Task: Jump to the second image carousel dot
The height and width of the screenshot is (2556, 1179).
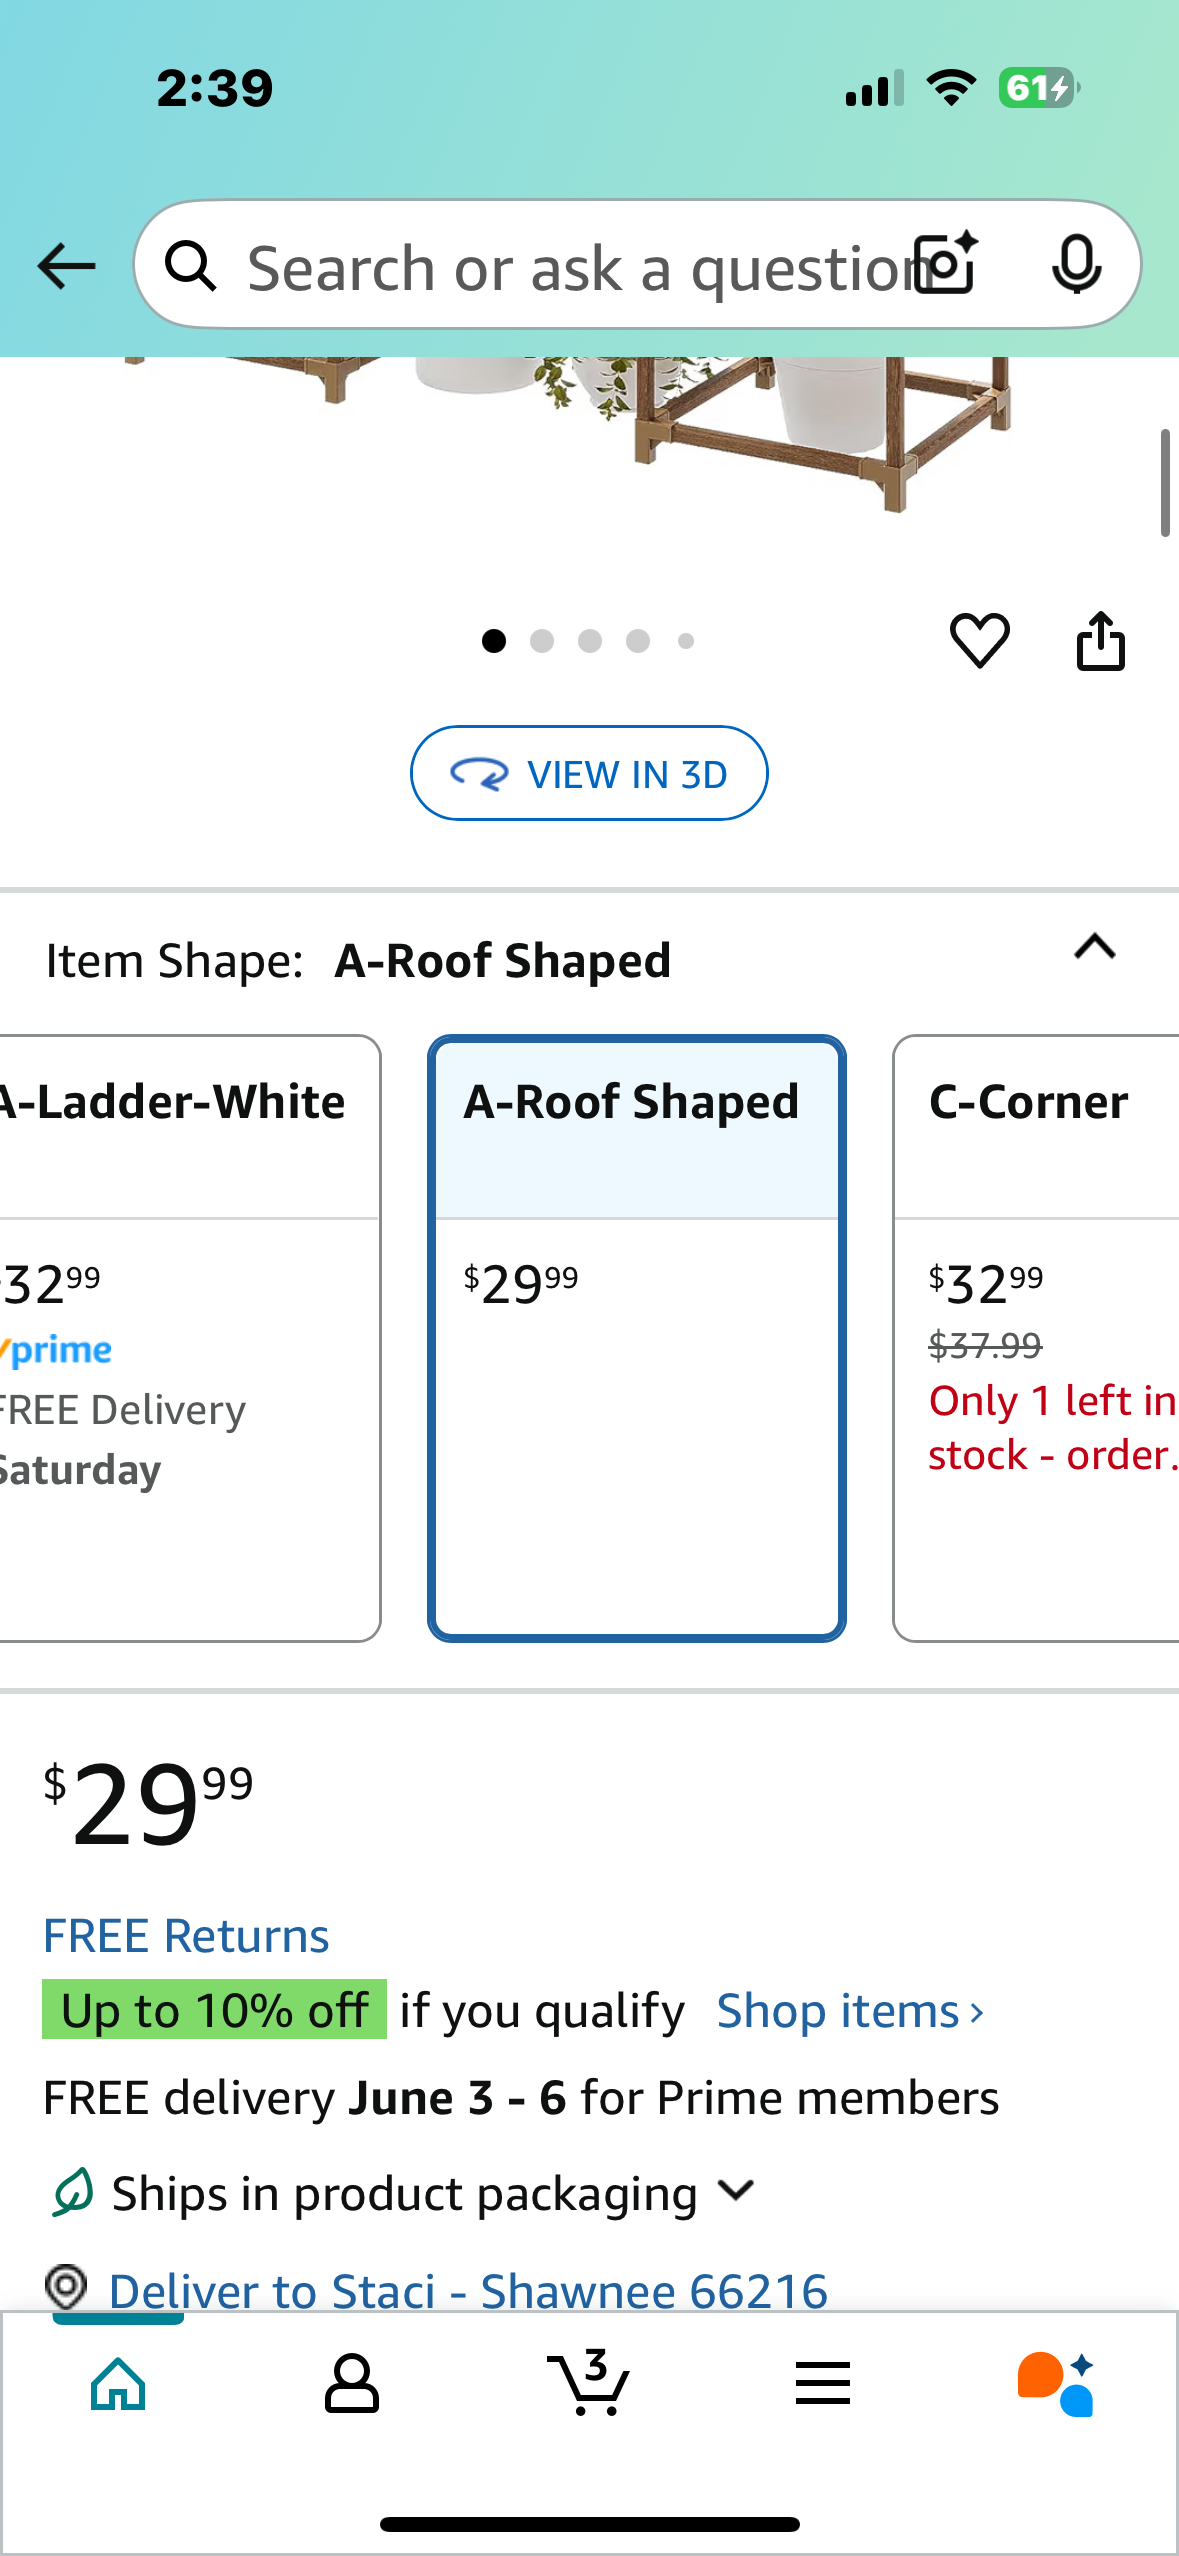Action: (542, 641)
